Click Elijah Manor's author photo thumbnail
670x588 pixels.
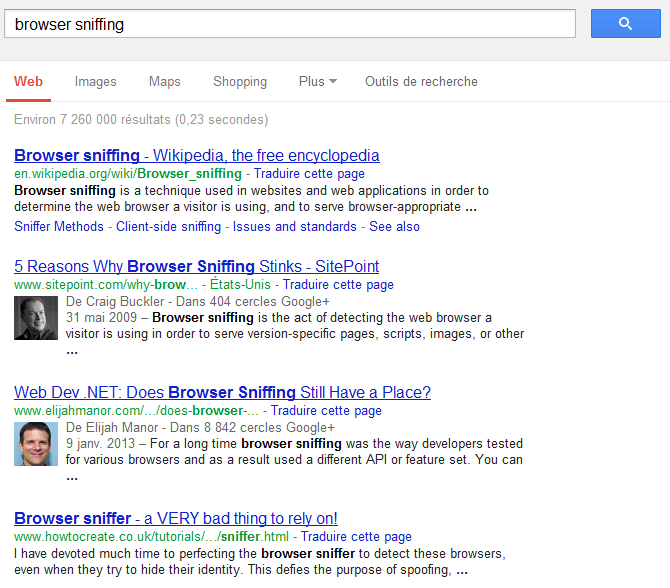click(36, 444)
